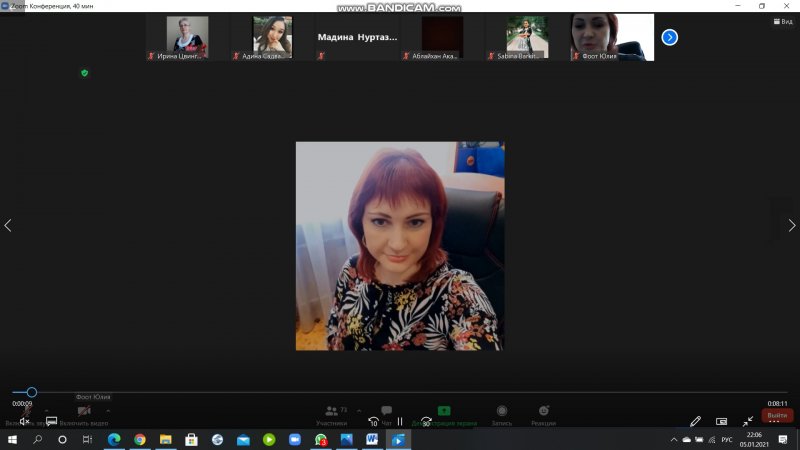
Task: Exit full screen with the arrows icon
Action: pos(748,421)
